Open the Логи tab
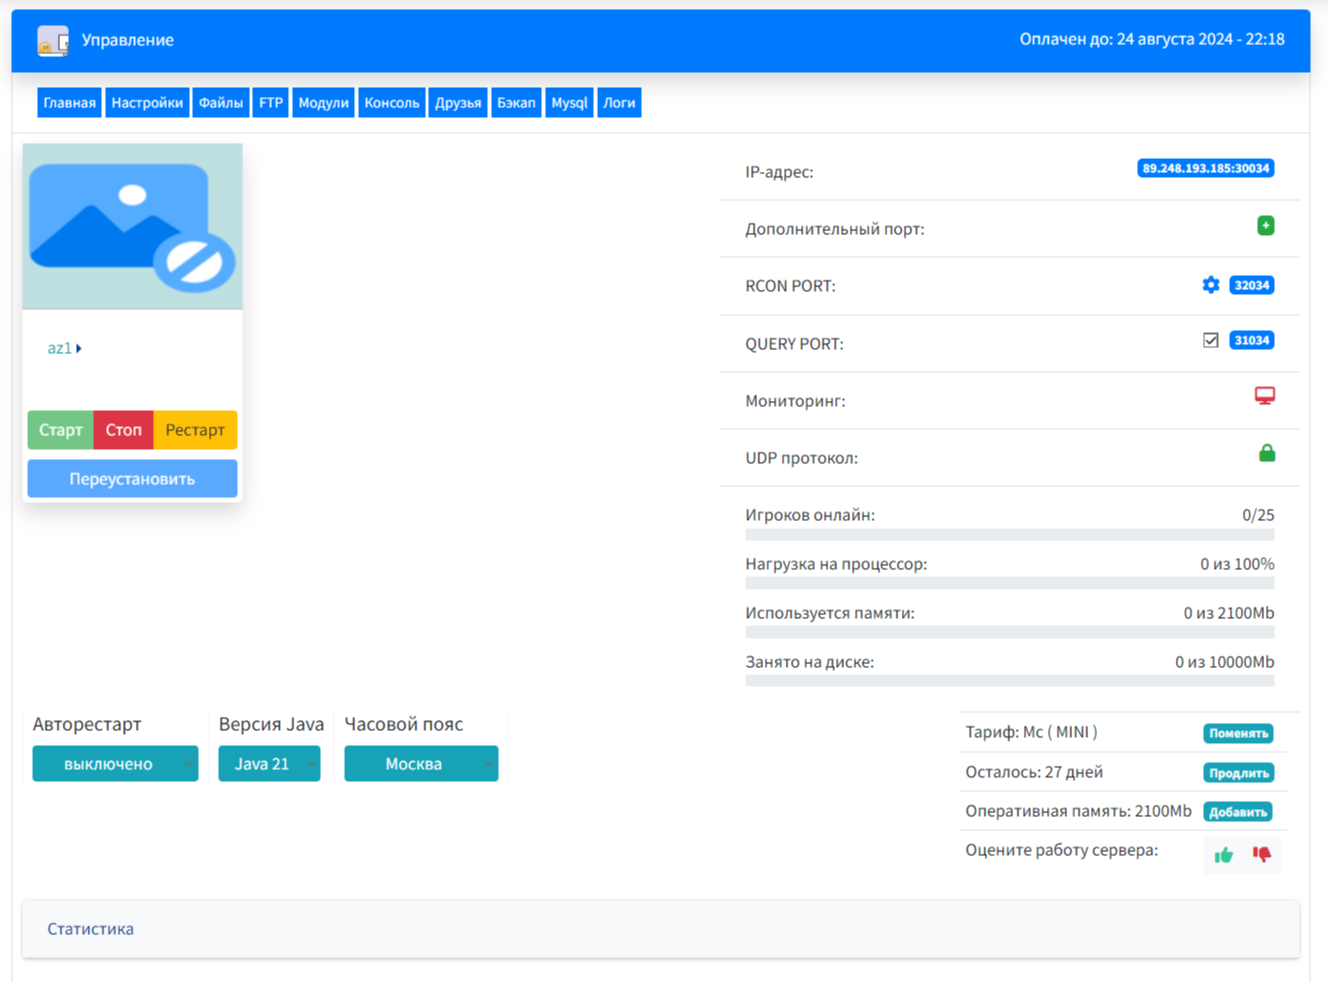The height and width of the screenshot is (982, 1328). click(619, 103)
